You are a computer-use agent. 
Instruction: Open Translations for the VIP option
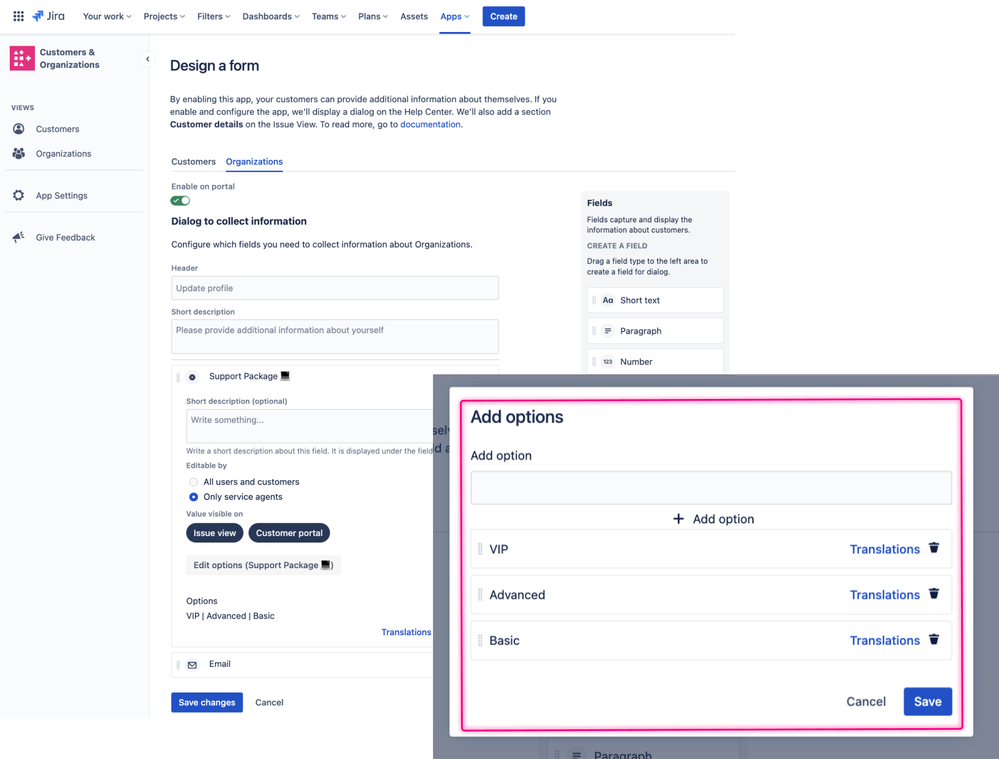[x=885, y=549]
